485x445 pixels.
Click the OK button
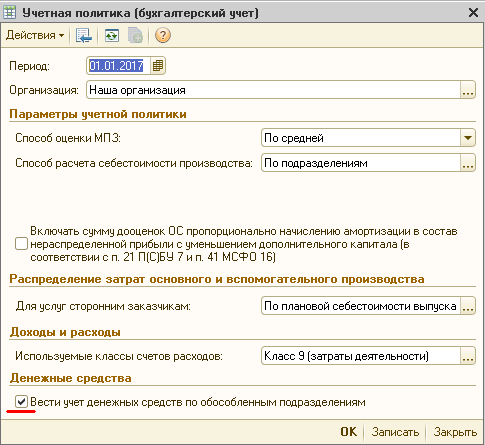[349, 432]
